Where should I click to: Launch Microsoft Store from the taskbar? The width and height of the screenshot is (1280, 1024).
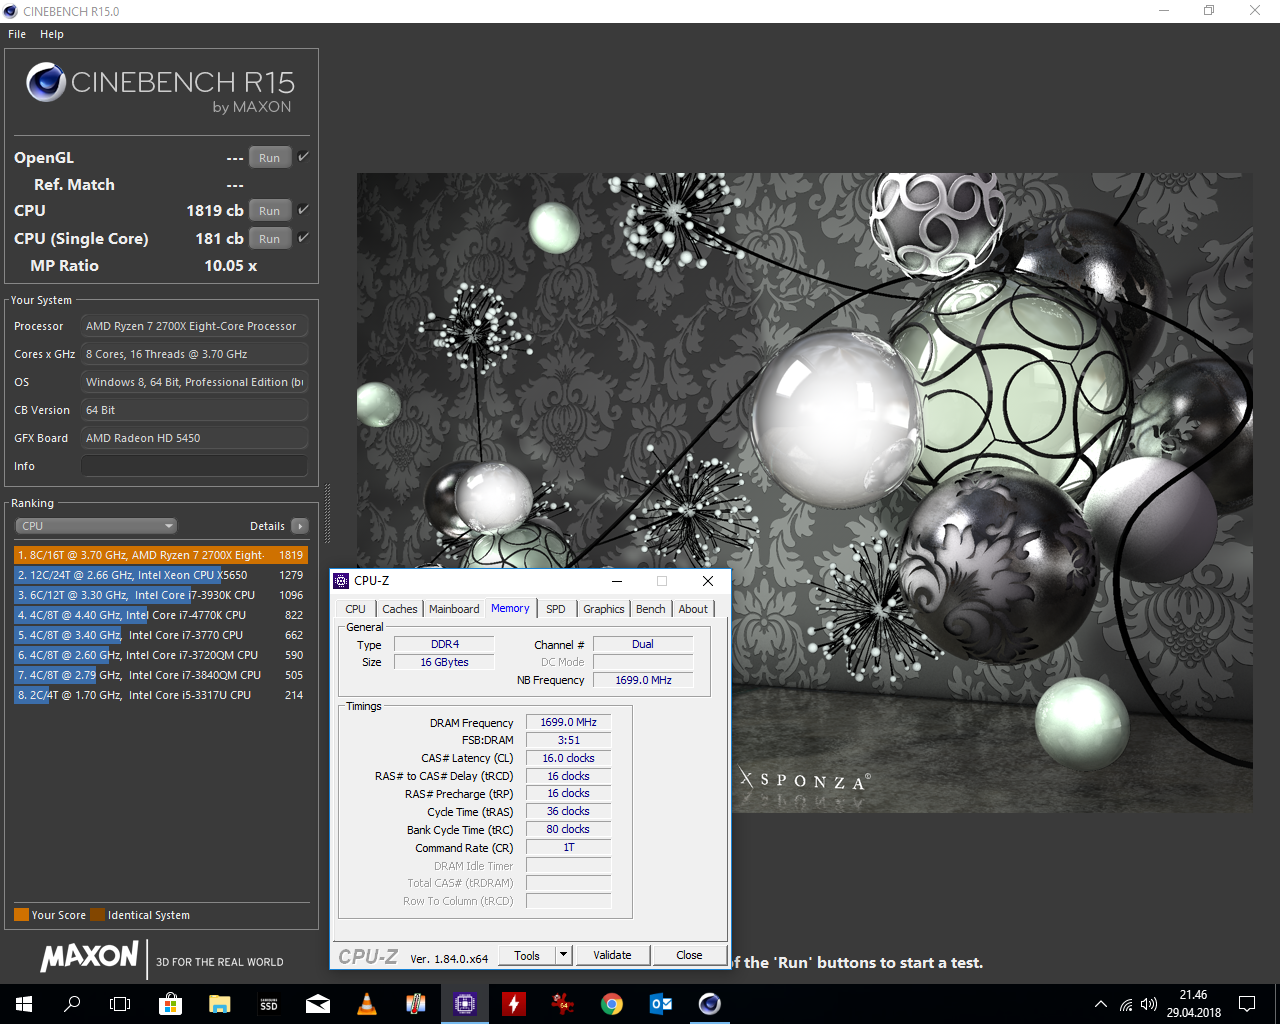coord(170,1004)
